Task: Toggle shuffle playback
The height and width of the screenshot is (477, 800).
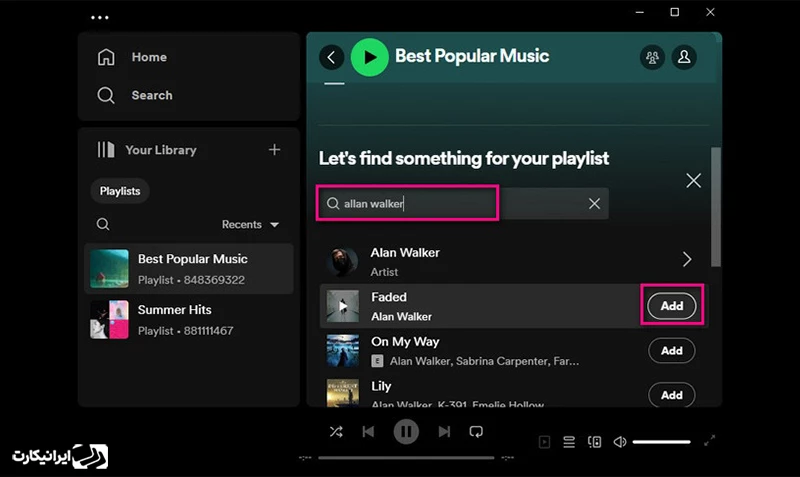Action: pos(336,432)
